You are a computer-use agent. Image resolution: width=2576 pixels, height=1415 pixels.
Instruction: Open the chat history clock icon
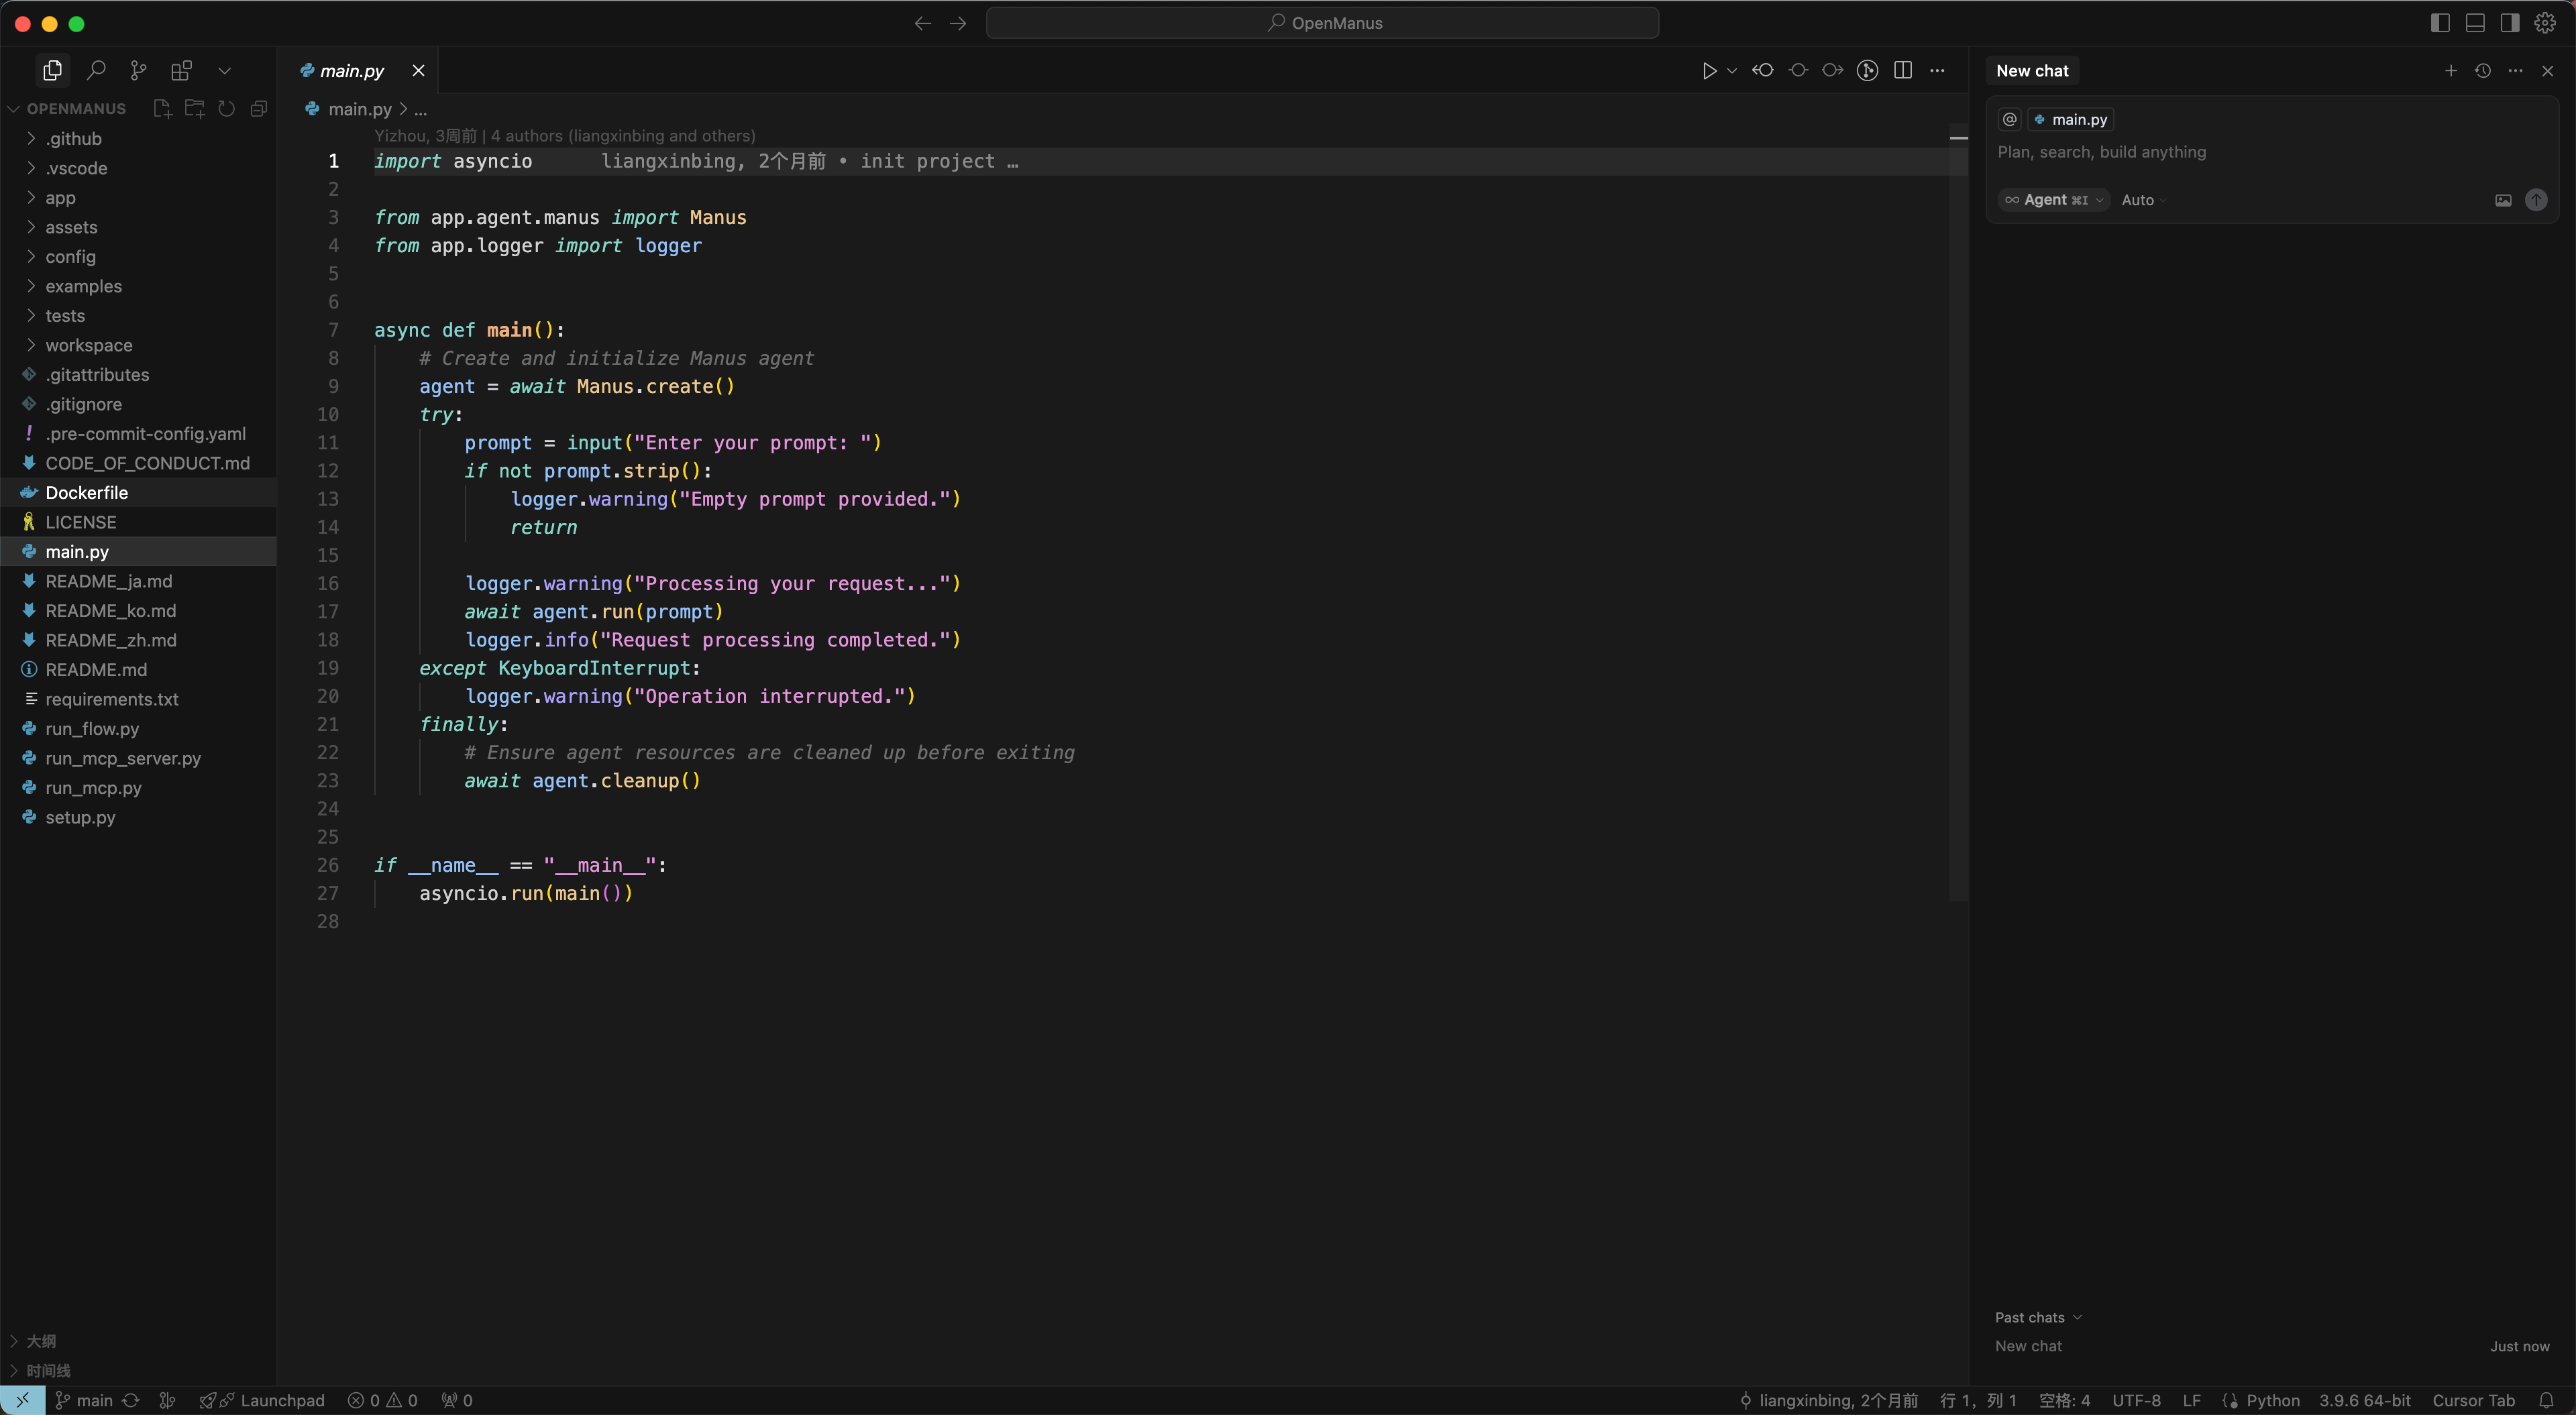pyautogui.click(x=2482, y=70)
